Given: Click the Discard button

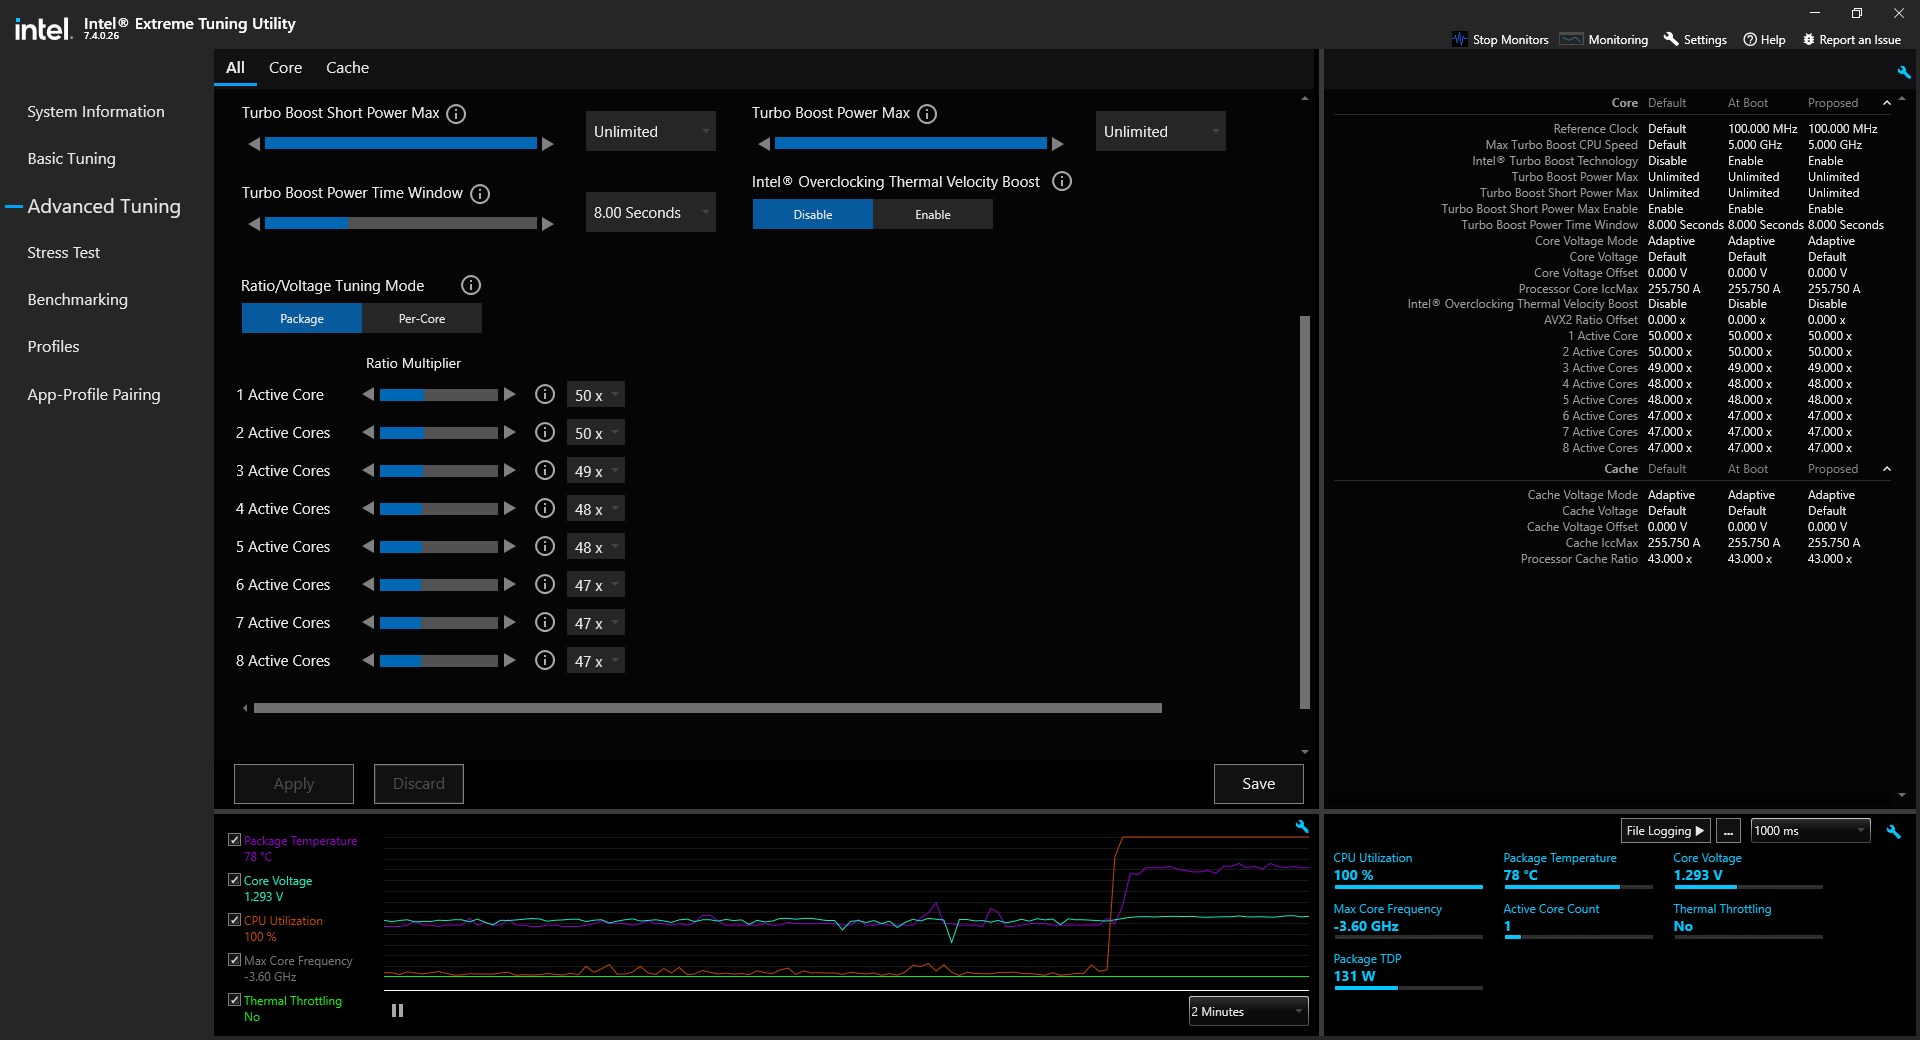Looking at the screenshot, I should point(419,784).
